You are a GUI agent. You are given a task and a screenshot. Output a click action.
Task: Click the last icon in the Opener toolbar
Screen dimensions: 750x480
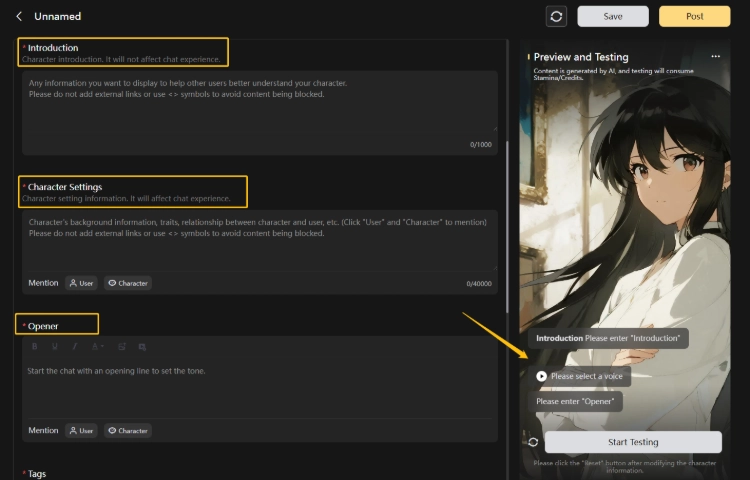[x=142, y=347]
